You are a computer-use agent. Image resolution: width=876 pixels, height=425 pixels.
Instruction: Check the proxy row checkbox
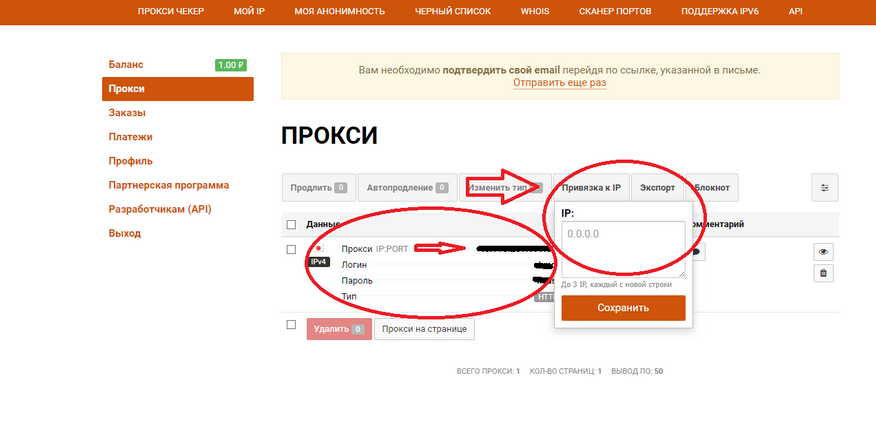pyautogui.click(x=291, y=250)
